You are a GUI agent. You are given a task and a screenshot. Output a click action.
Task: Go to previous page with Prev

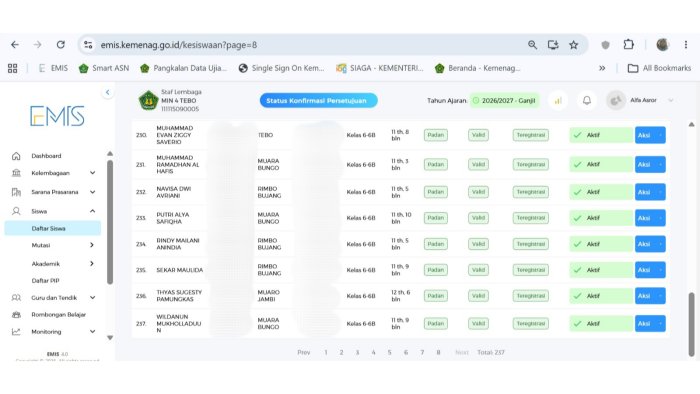tap(304, 352)
